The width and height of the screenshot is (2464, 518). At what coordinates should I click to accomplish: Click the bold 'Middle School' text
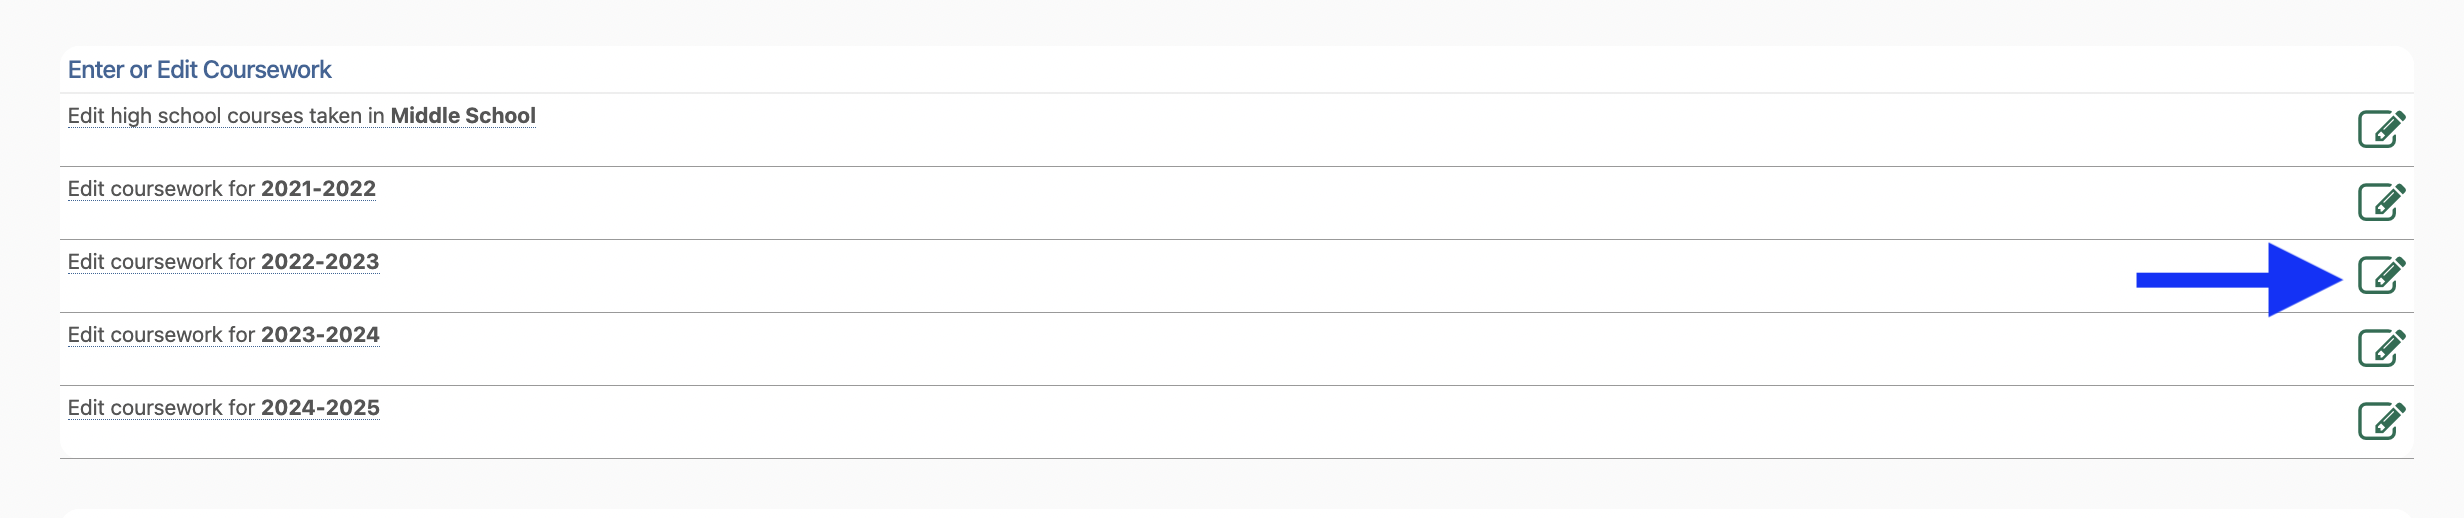point(463,116)
